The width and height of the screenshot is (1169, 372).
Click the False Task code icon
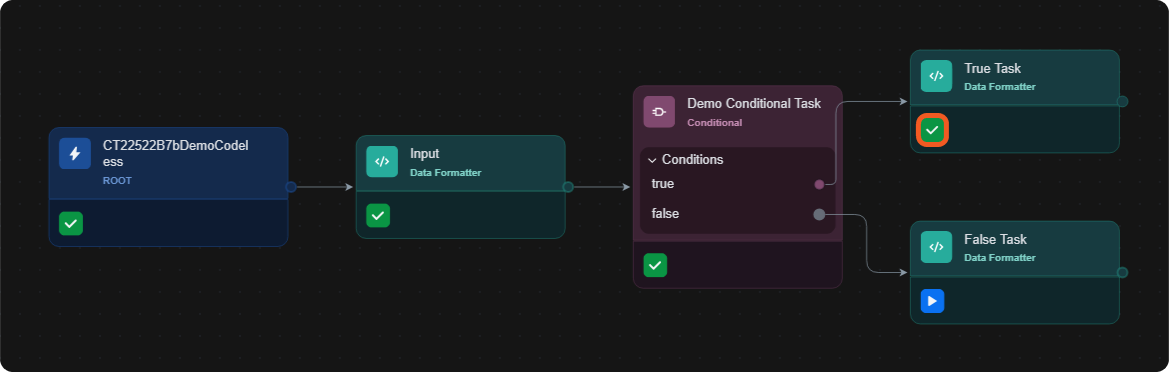[936, 247]
